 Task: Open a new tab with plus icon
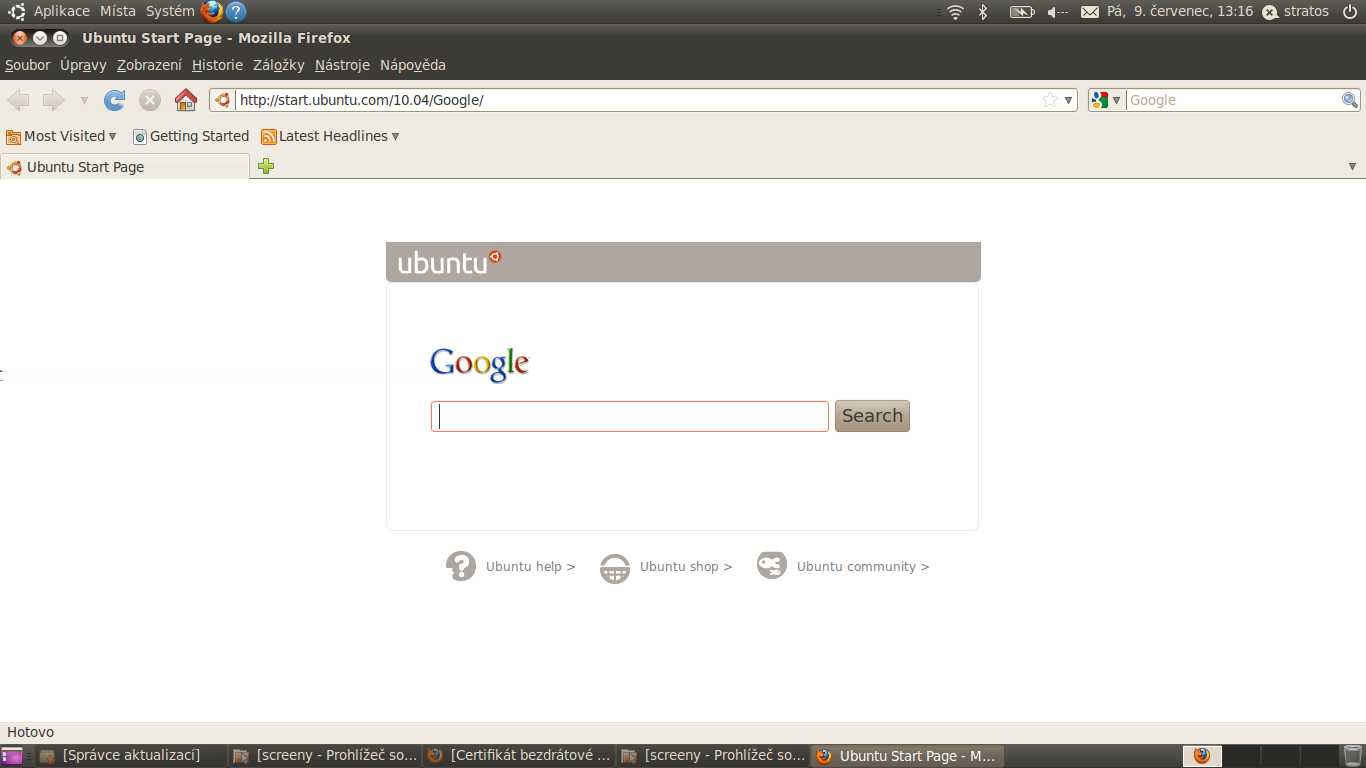coord(266,166)
